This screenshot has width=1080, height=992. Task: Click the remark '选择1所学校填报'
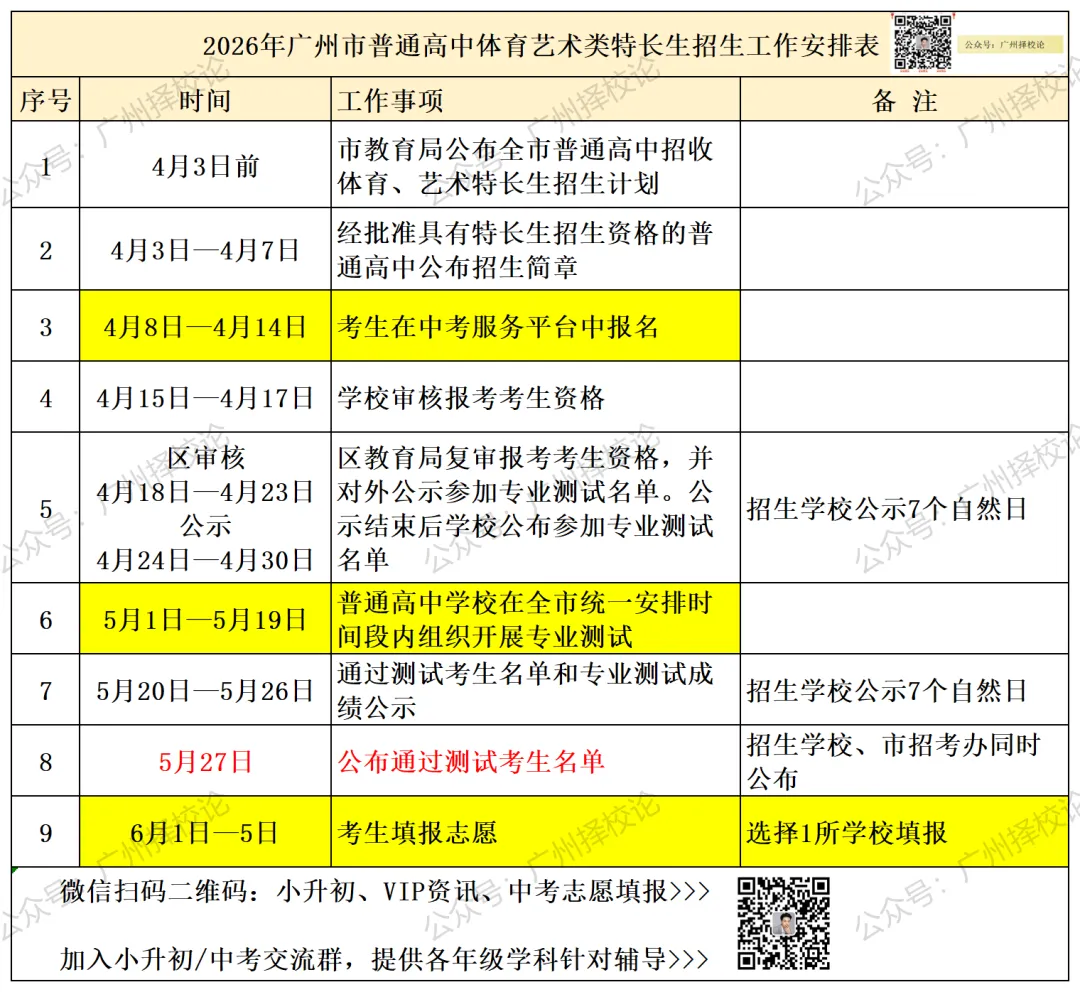coord(904,832)
